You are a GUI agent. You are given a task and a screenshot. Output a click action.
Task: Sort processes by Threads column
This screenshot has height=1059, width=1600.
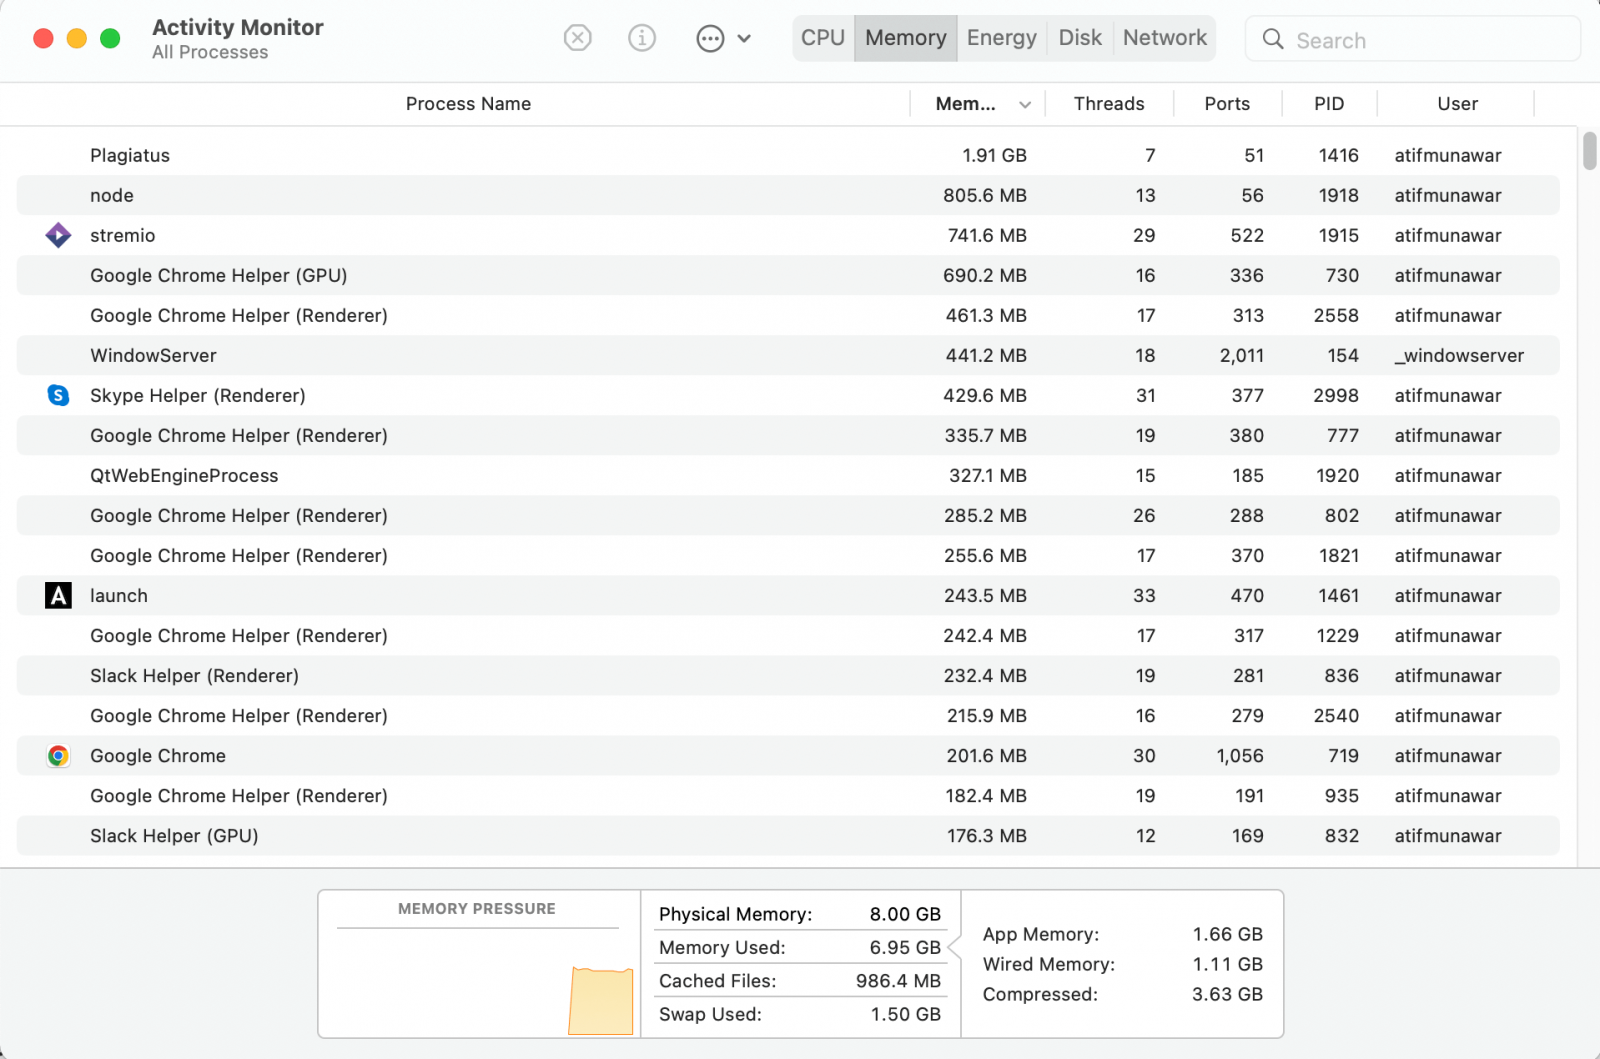(1108, 104)
